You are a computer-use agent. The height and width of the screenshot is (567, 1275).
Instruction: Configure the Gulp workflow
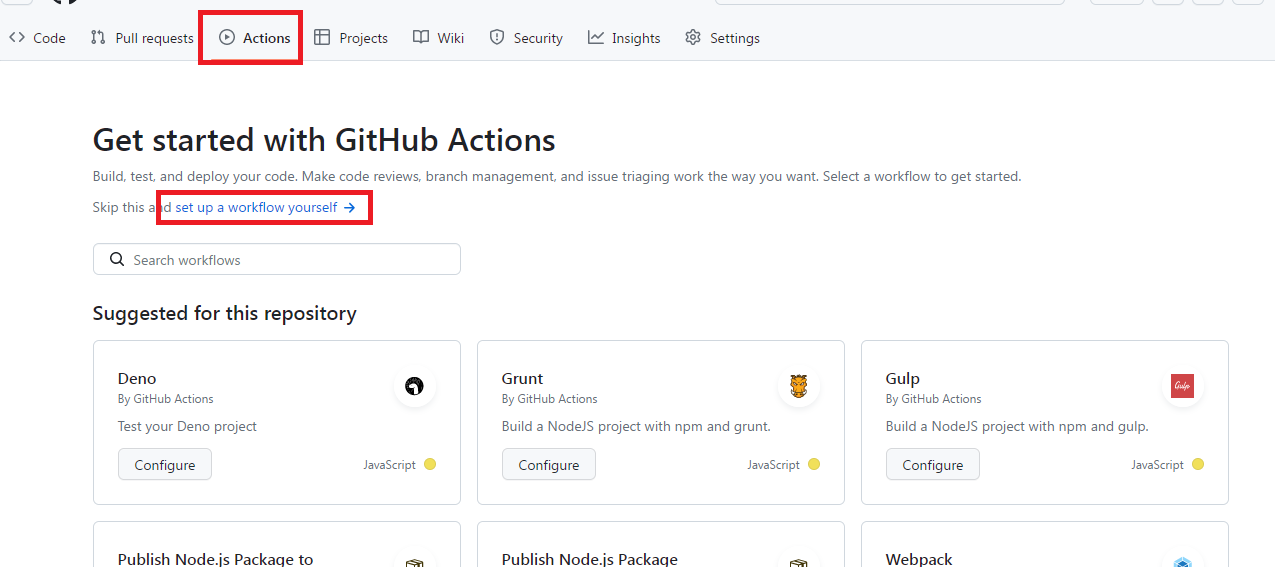pos(933,465)
